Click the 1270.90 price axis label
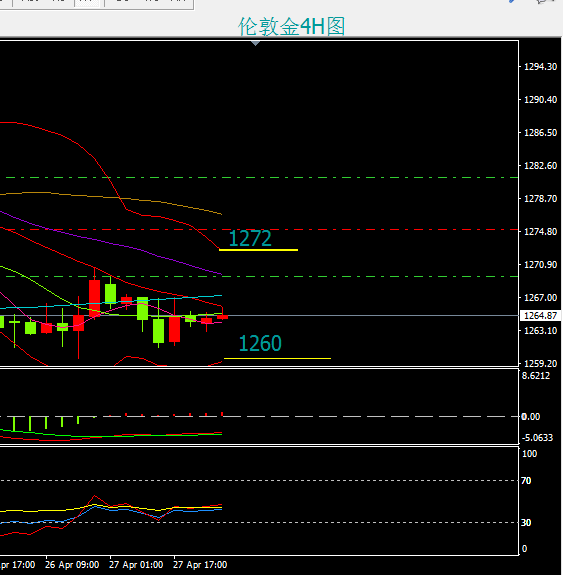 coord(540,265)
